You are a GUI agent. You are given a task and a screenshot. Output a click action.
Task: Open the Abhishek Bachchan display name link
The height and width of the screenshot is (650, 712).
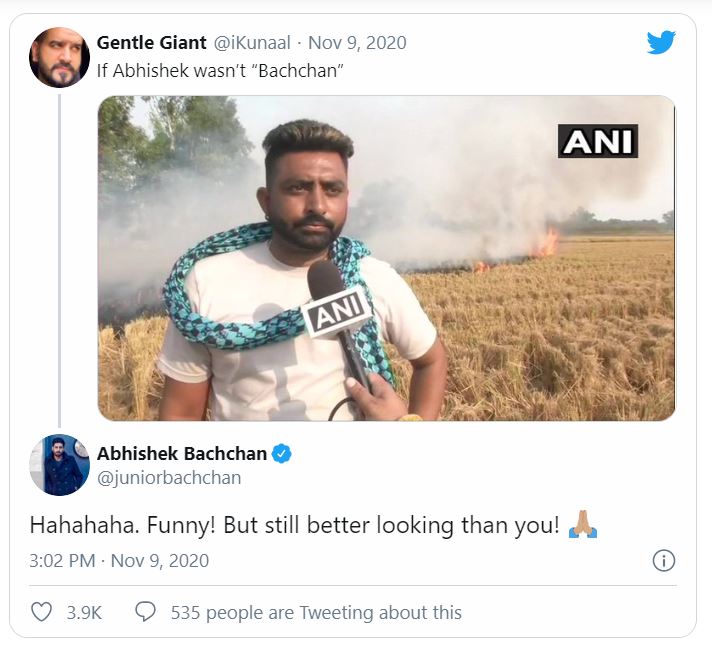(182, 454)
